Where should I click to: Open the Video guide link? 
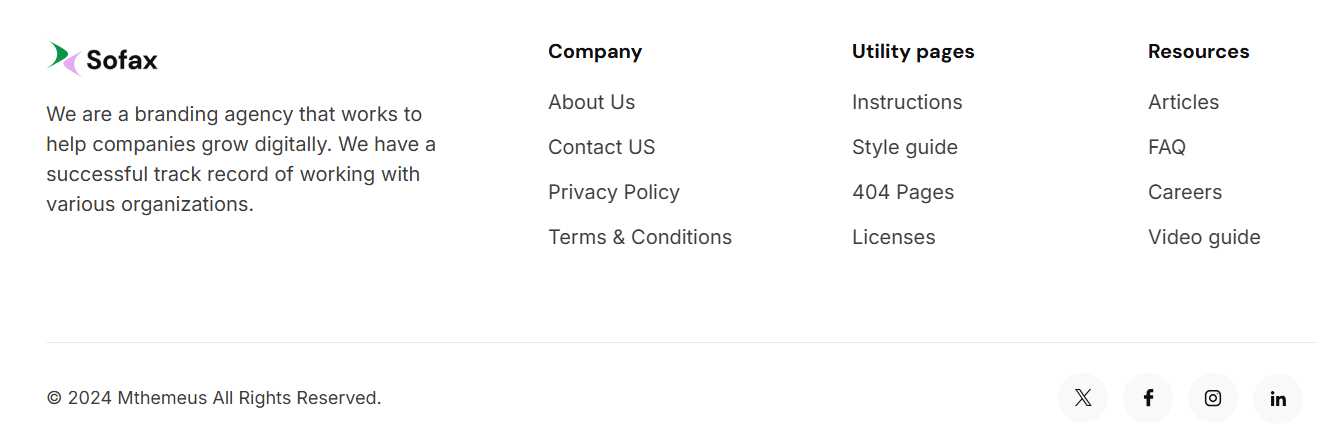point(1203,237)
